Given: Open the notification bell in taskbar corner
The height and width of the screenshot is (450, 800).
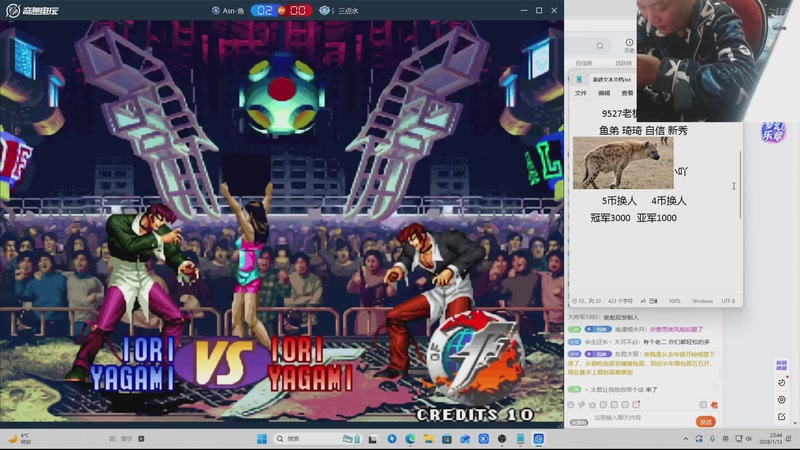Looking at the screenshot, I should pyautogui.click(x=789, y=439).
